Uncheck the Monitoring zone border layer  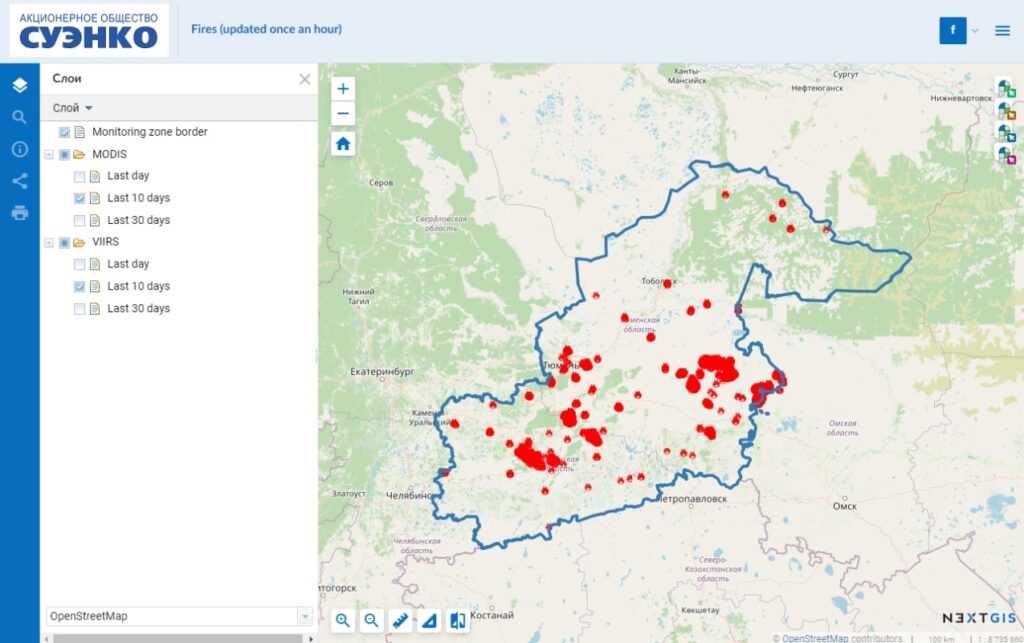point(65,132)
